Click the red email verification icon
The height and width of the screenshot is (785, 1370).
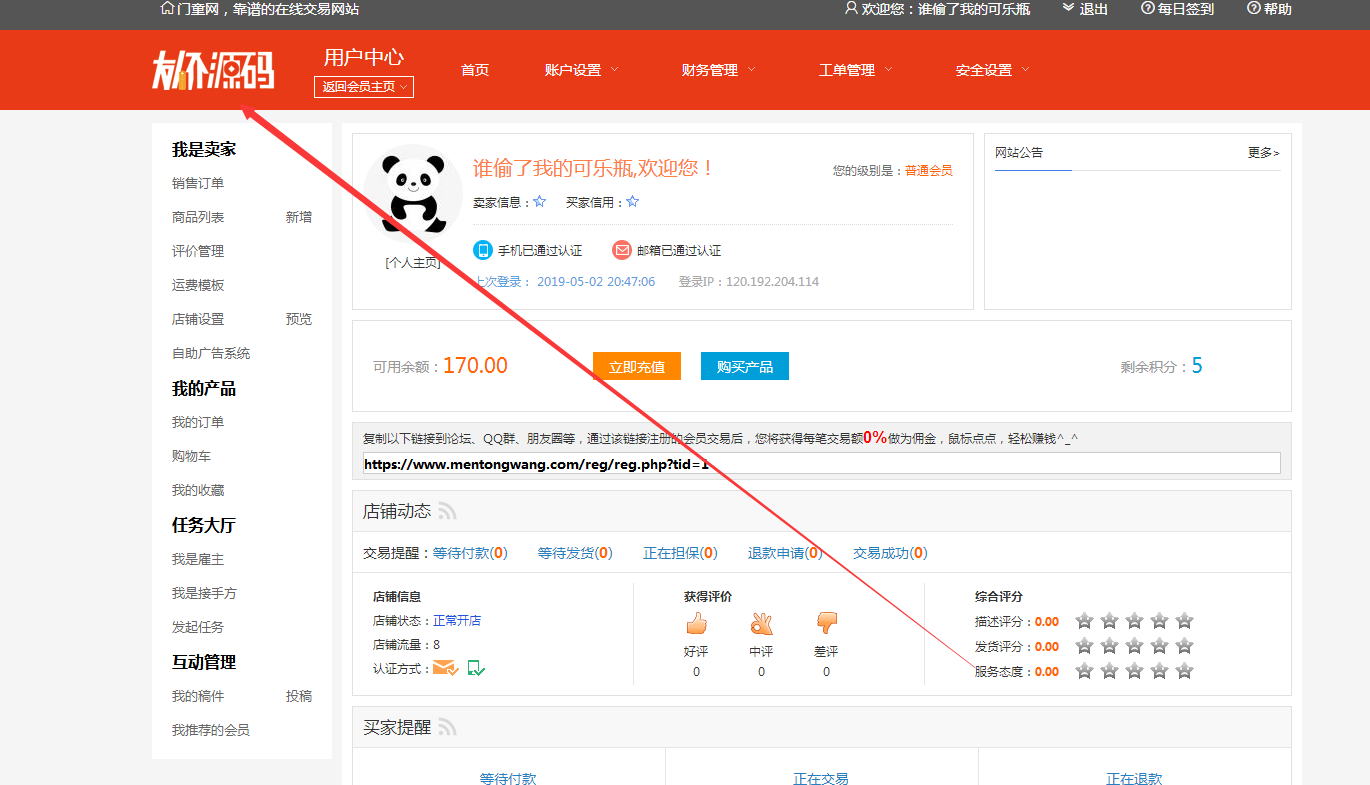coord(622,250)
